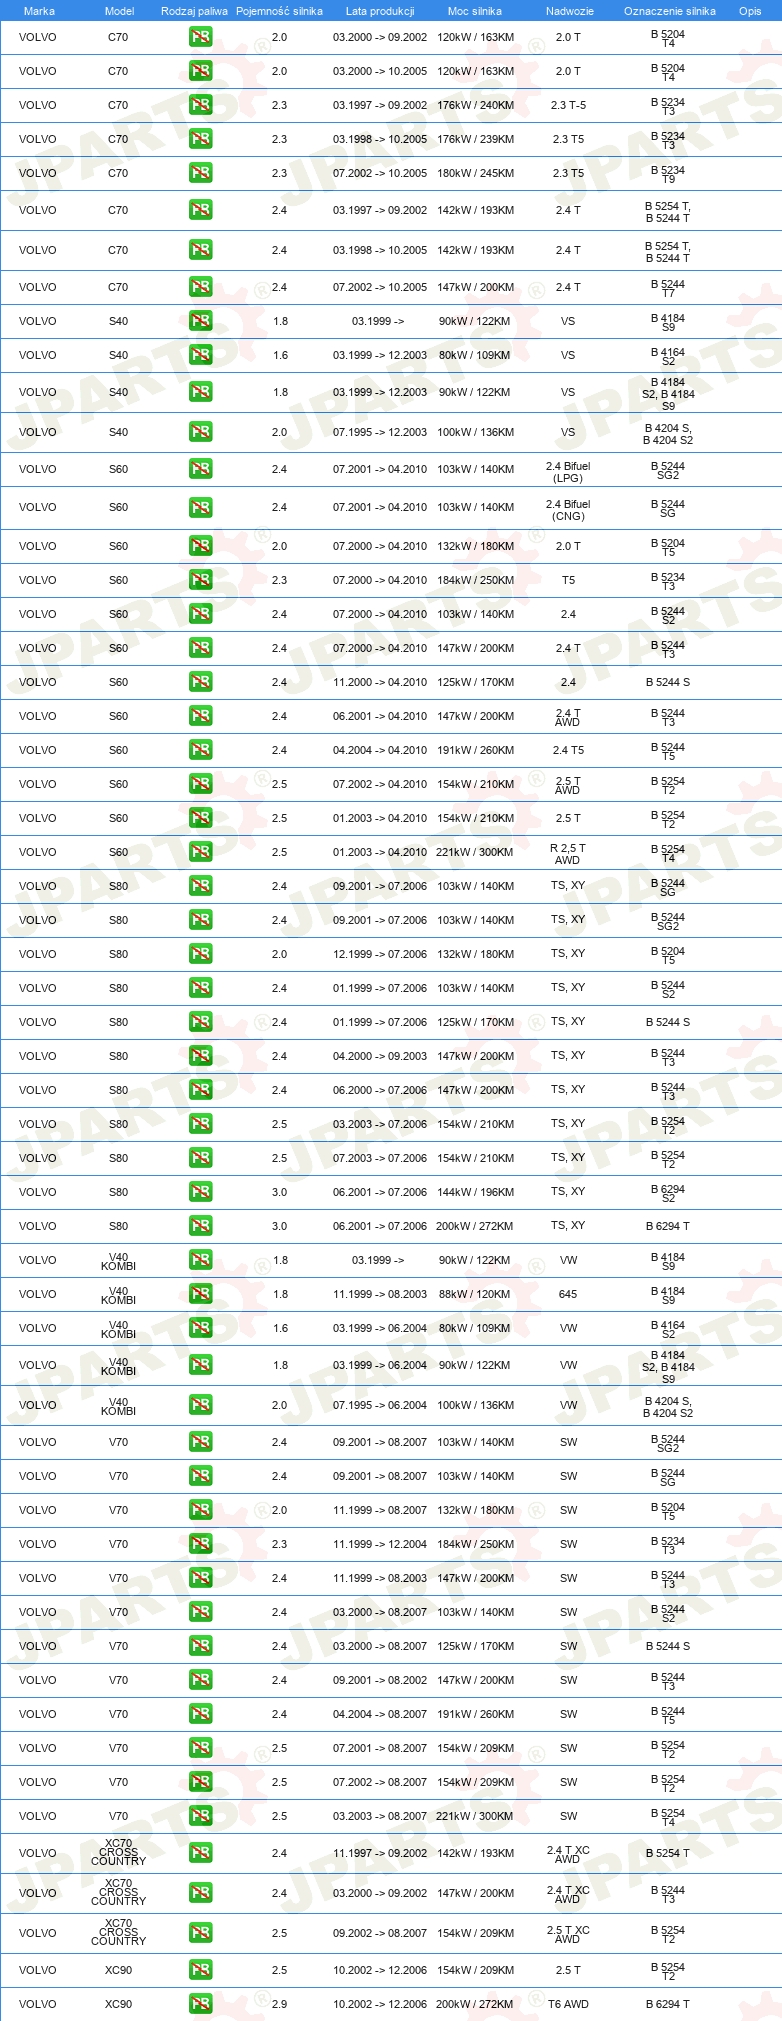Click the Pojemność silnika column header

[x=279, y=11]
